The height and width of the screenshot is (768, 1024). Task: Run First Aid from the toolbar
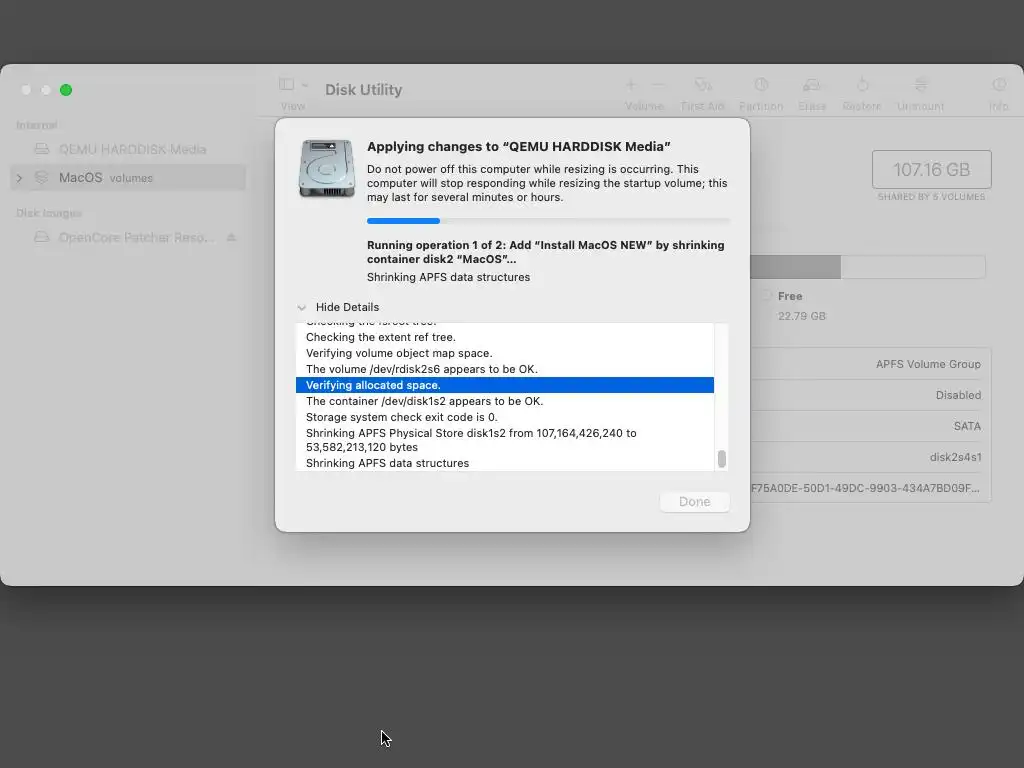(x=703, y=85)
